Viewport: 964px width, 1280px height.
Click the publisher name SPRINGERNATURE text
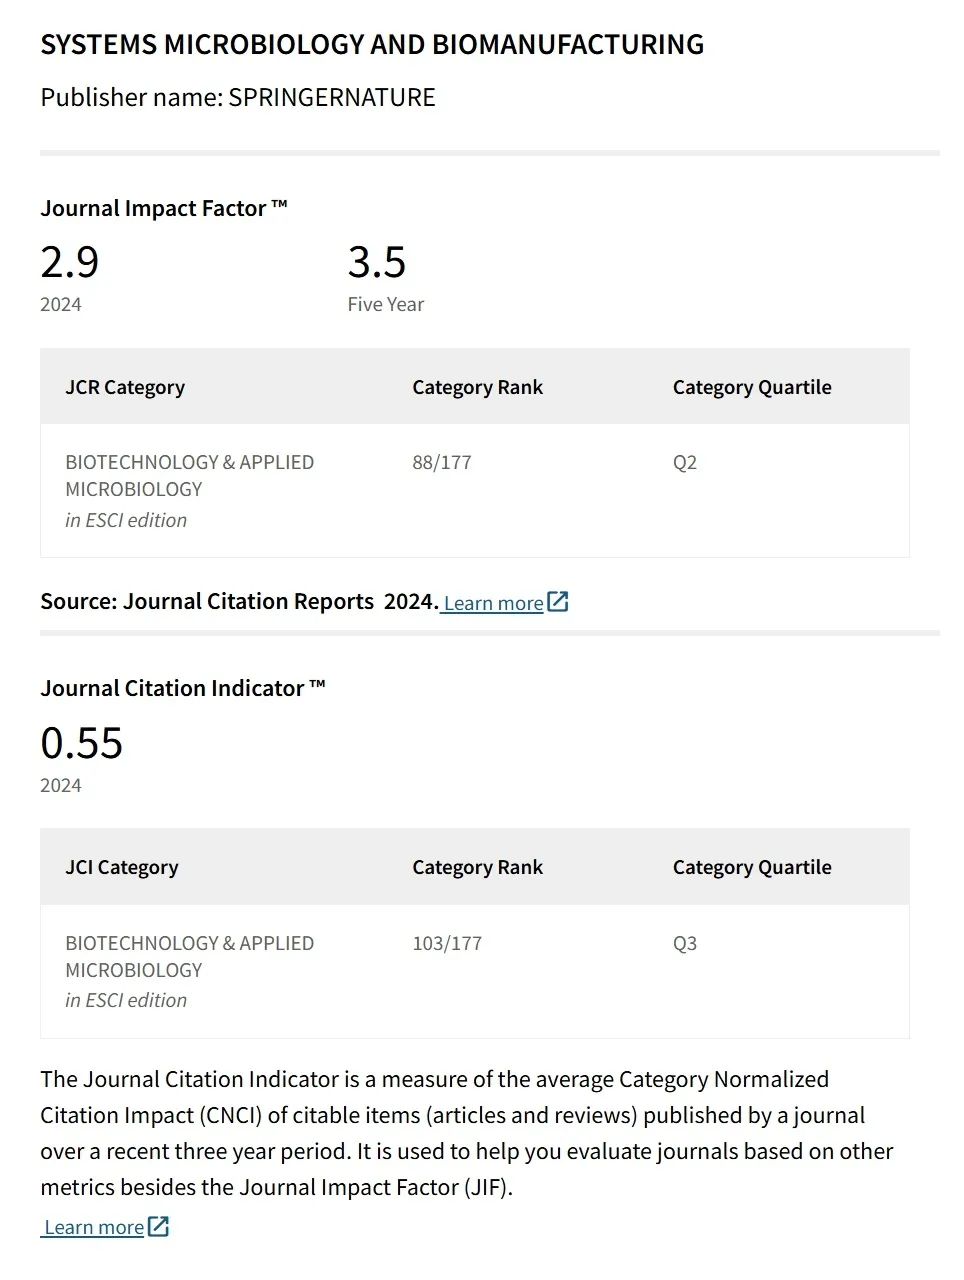[332, 97]
